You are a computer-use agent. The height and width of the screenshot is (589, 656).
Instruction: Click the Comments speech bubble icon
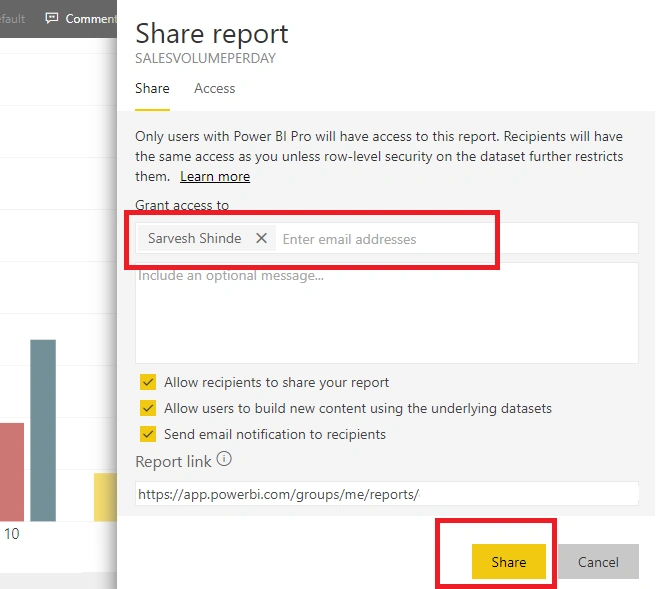(52, 18)
